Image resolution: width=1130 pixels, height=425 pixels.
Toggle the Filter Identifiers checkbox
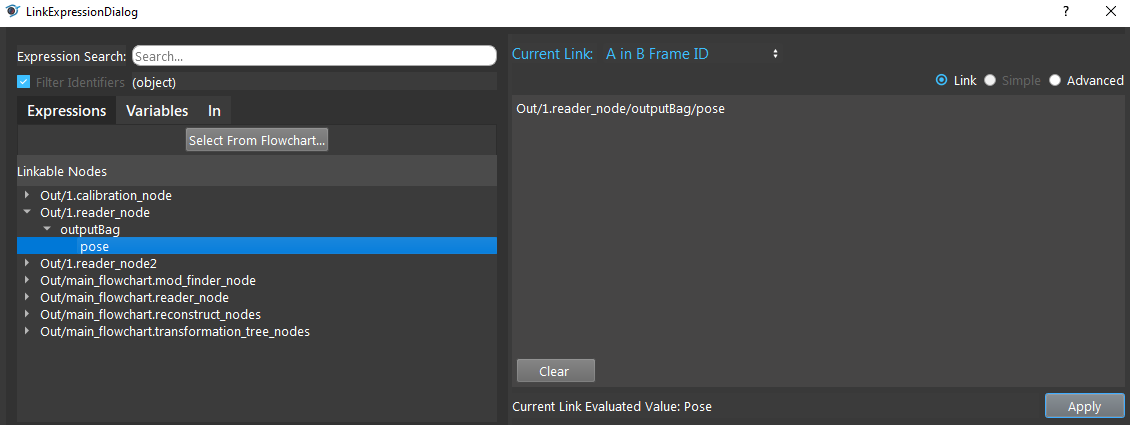click(x=24, y=82)
